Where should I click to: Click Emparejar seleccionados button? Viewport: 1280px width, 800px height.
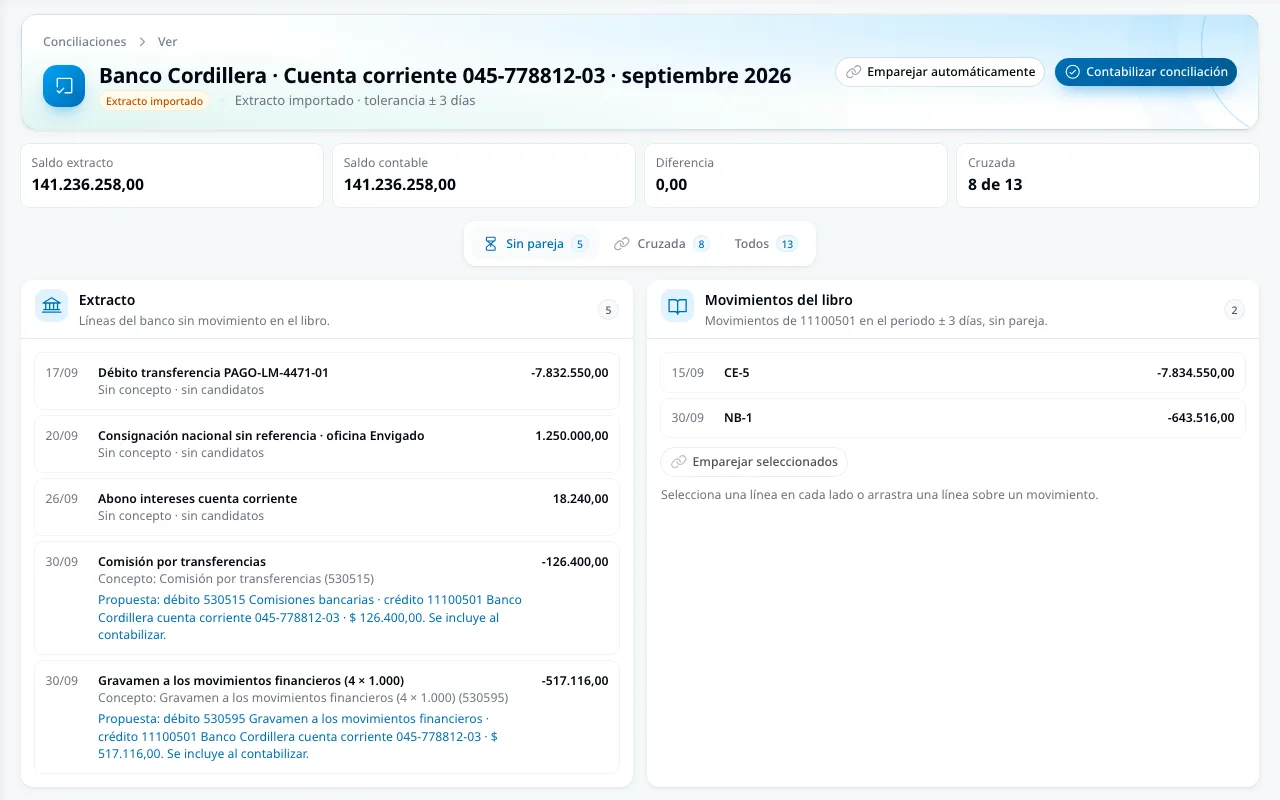pos(754,462)
